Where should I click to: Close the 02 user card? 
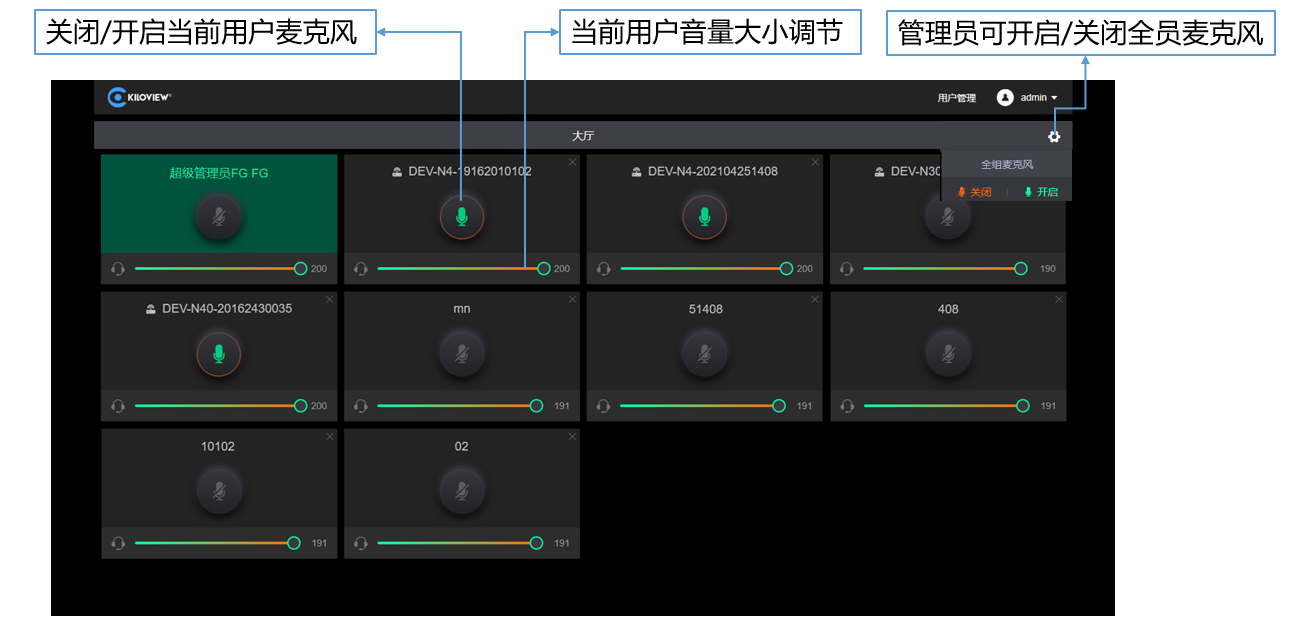pos(573,437)
